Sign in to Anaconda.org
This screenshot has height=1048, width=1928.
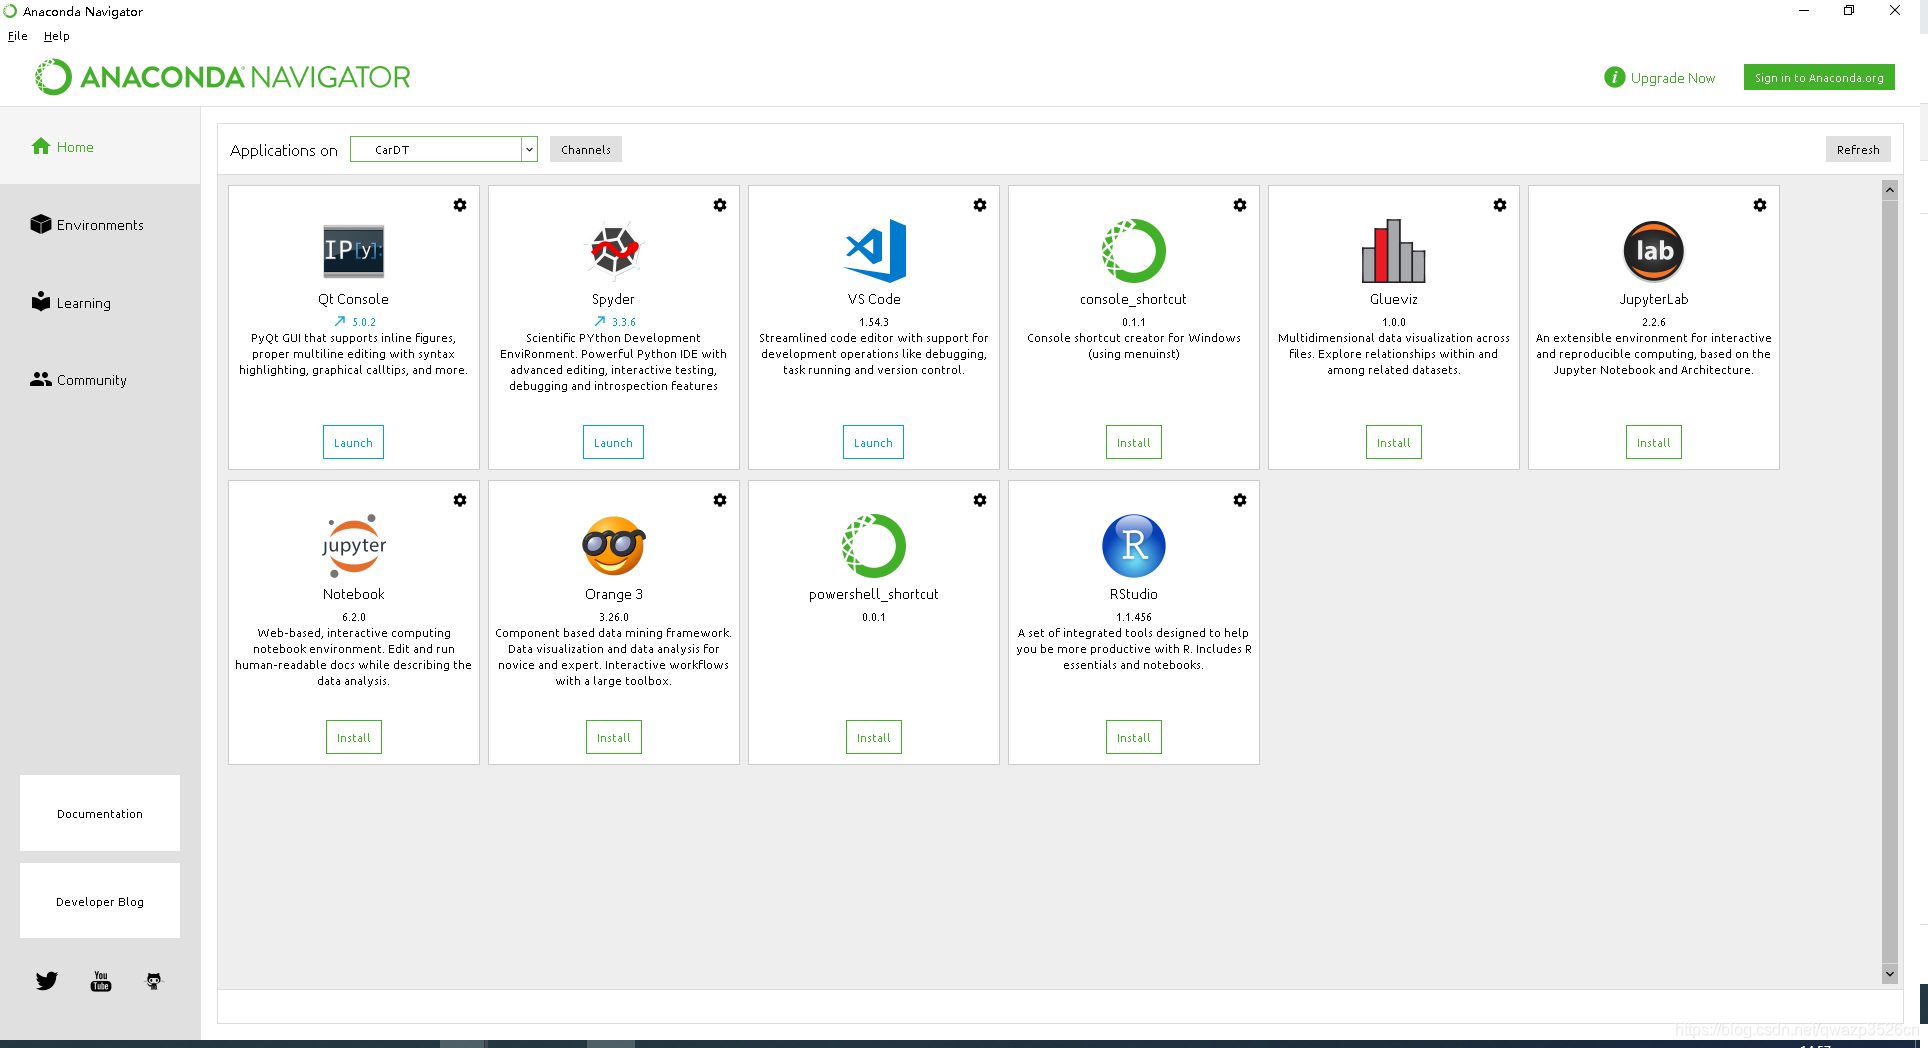pyautogui.click(x=1819, y=77)
